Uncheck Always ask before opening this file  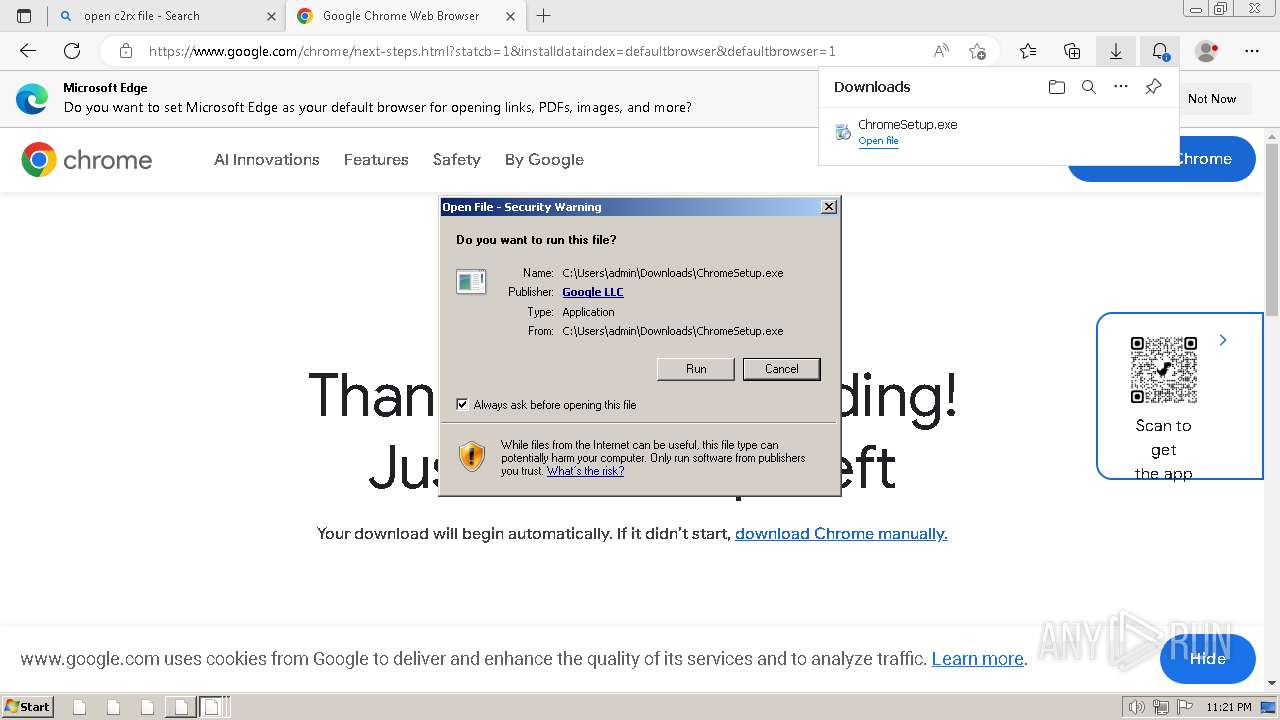462,405
